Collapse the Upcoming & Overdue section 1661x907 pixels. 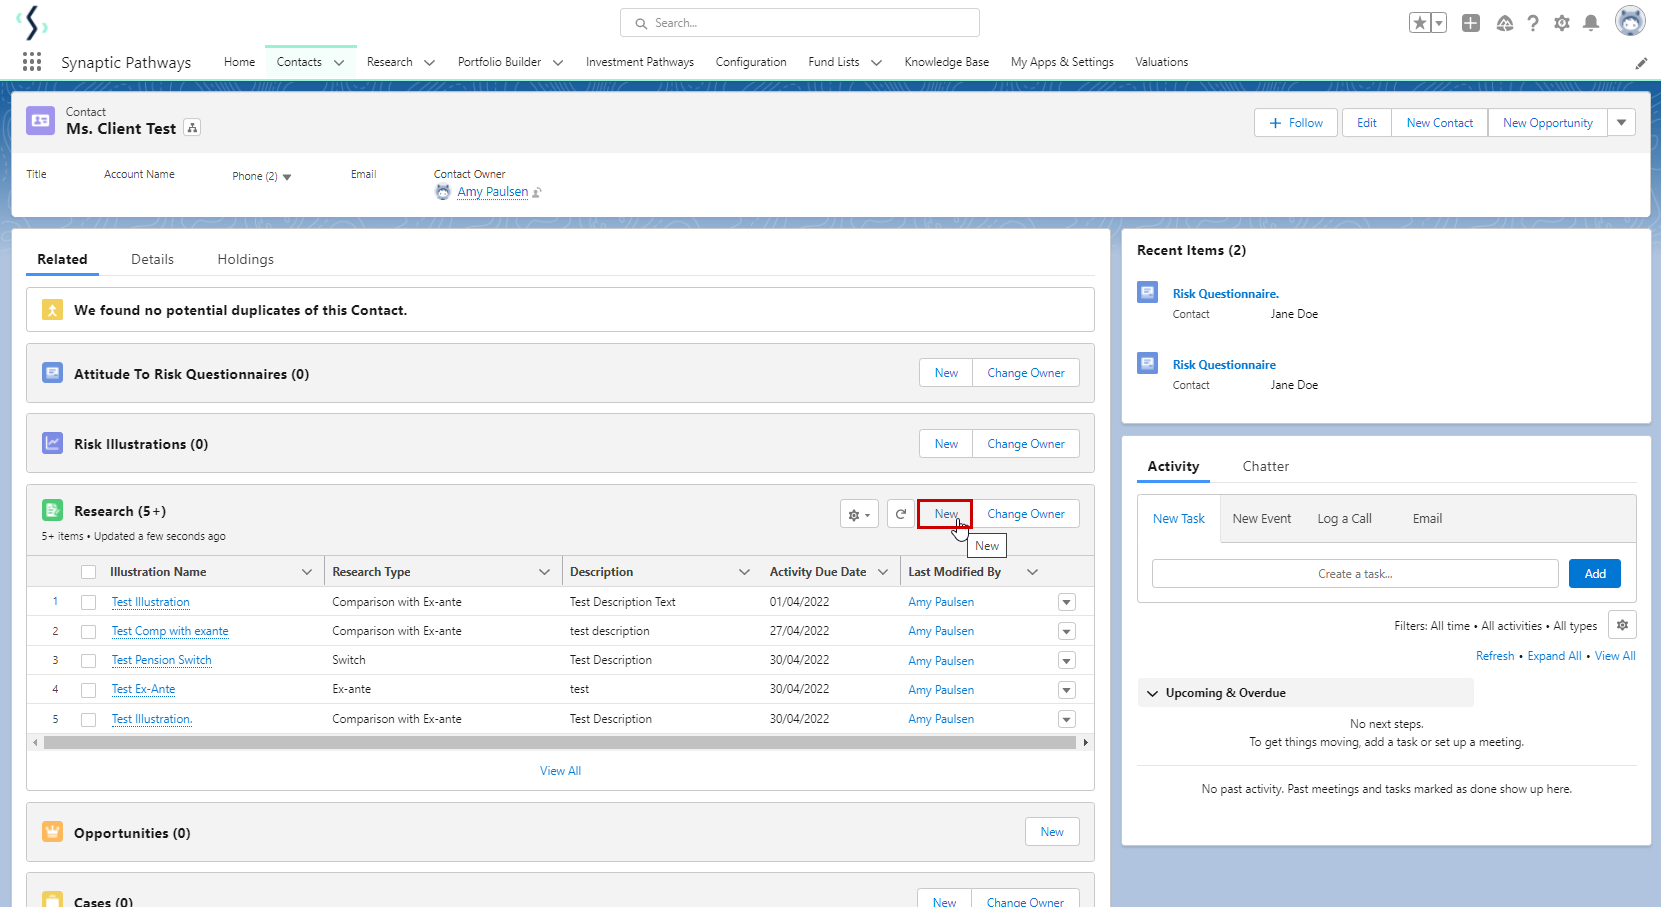(x=1153, y=693)
